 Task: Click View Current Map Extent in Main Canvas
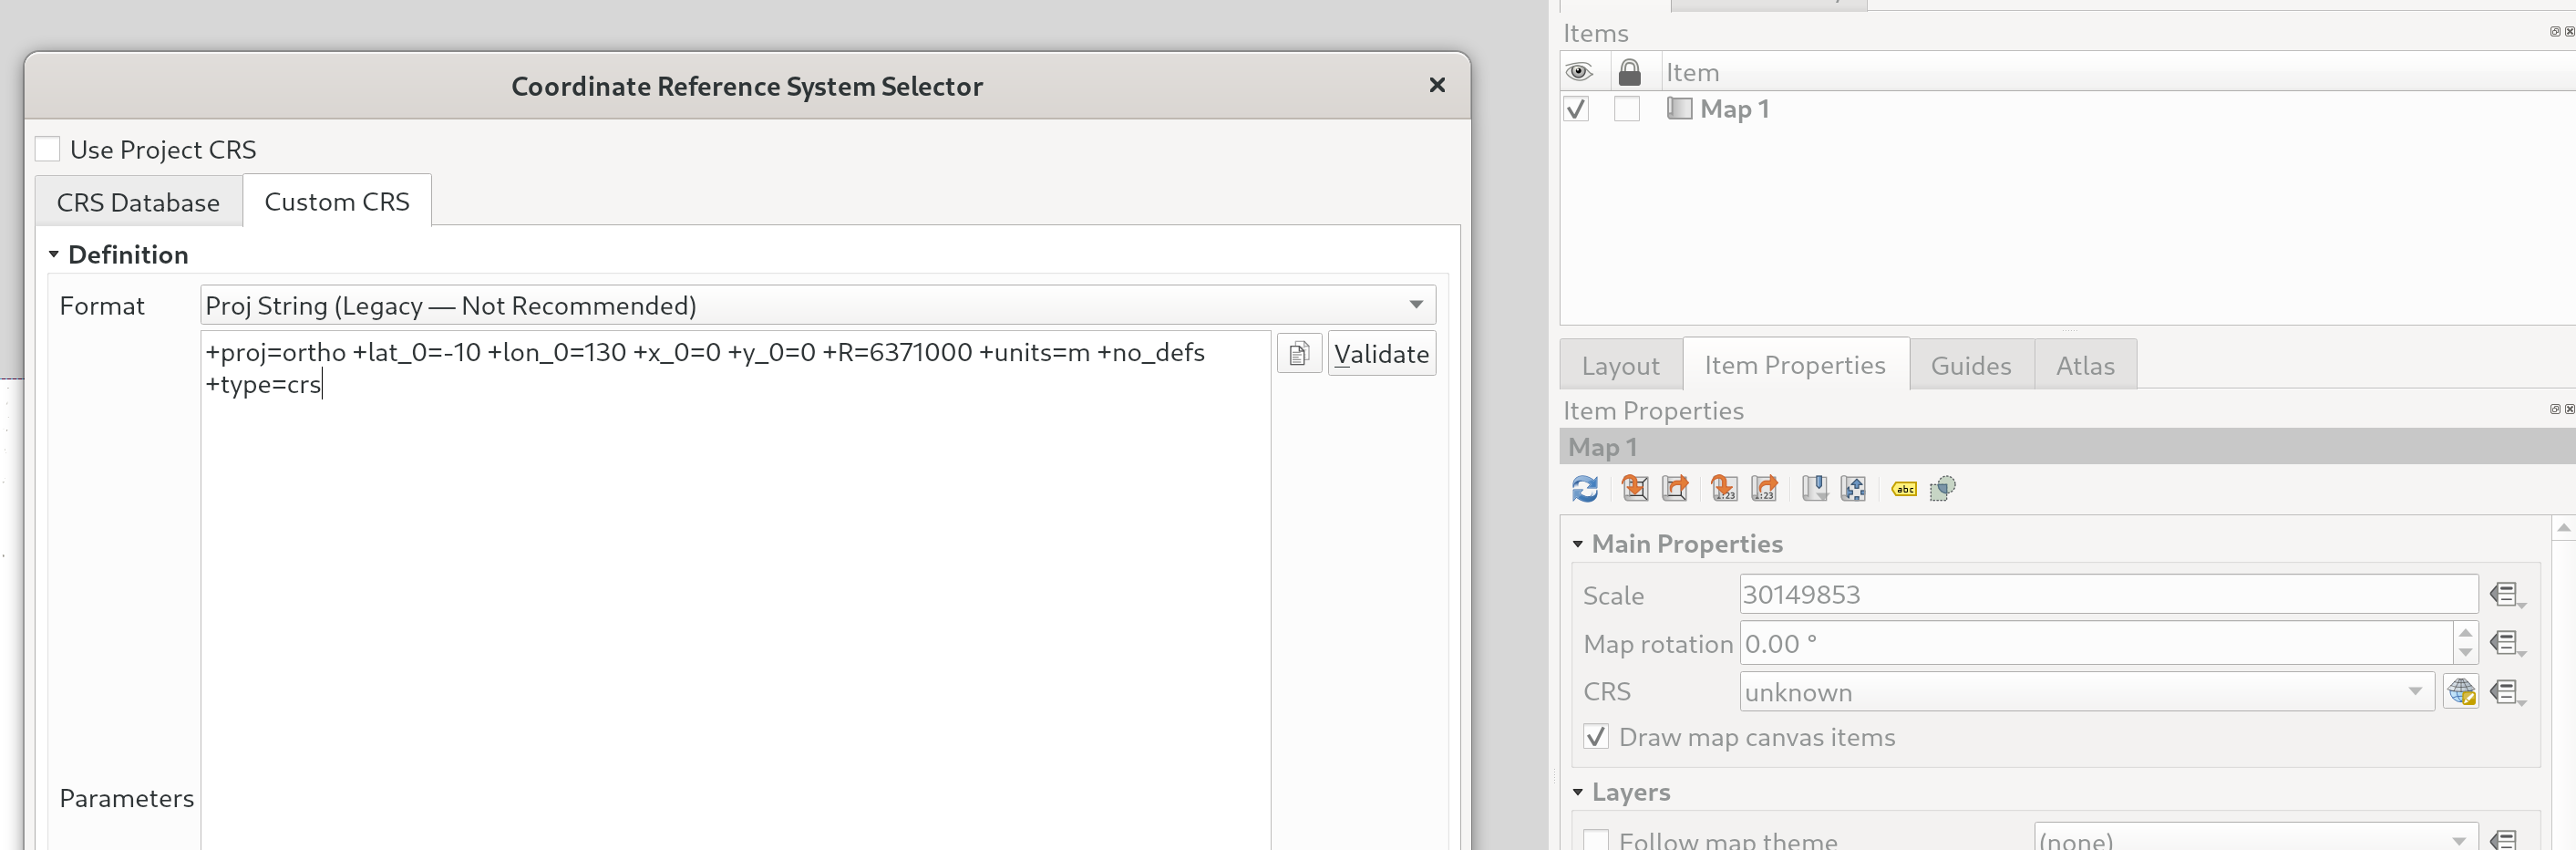click(1675, 489)
